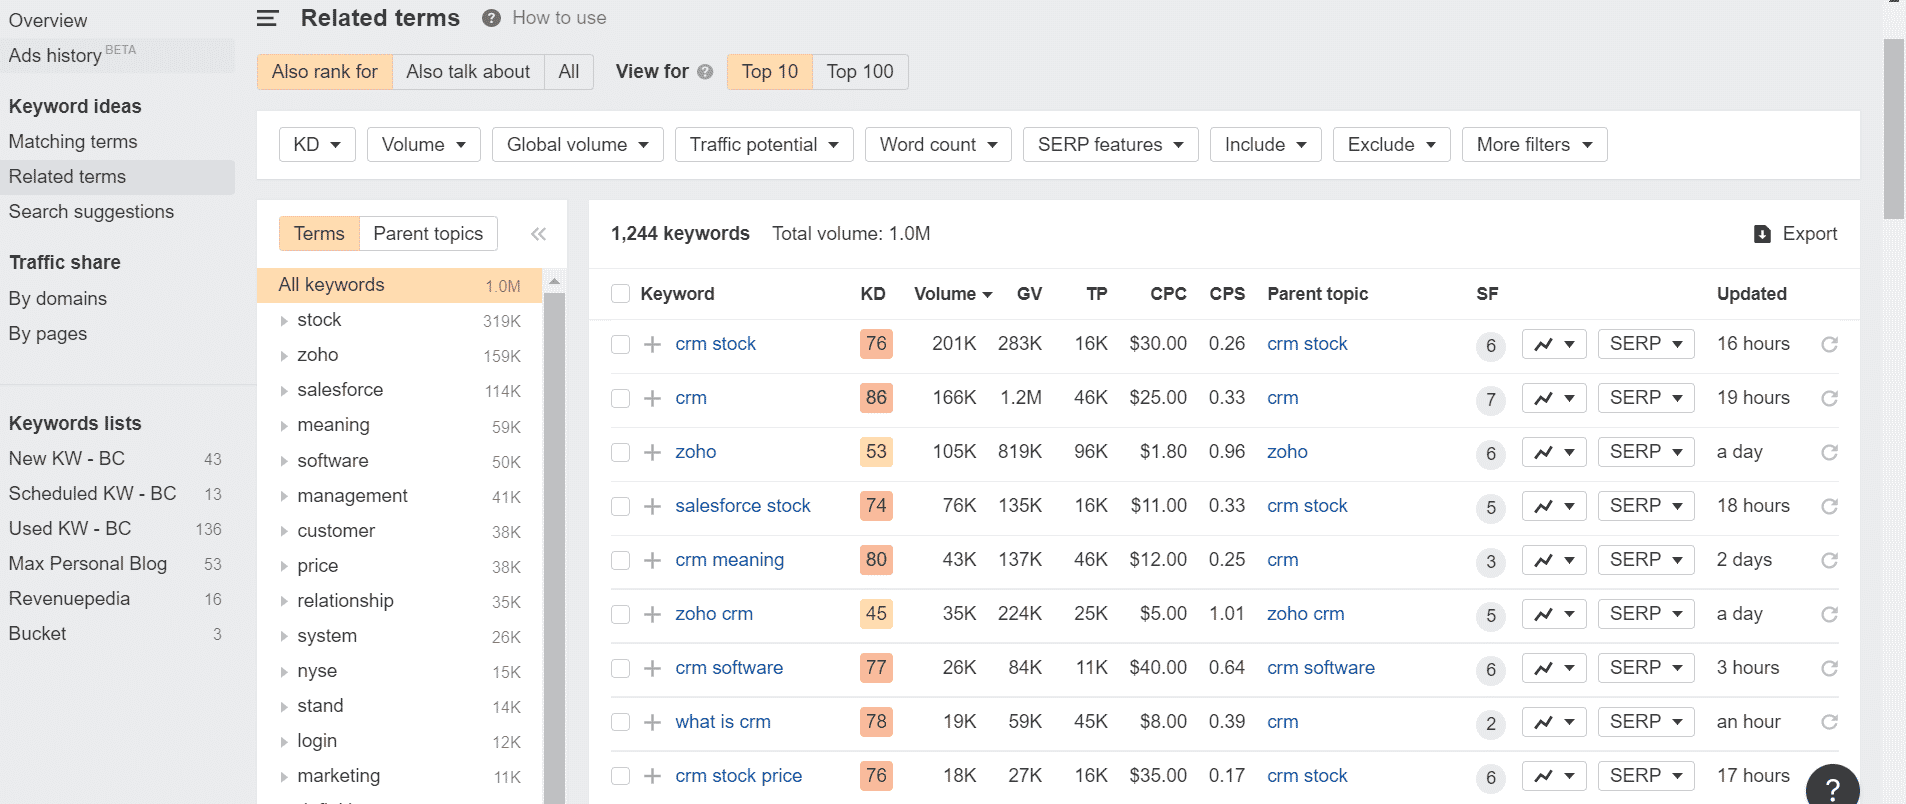The height and width of the screenshot is (804, 1906).
Task: Check the zoho row checkbox
Action: coord(620,452)
